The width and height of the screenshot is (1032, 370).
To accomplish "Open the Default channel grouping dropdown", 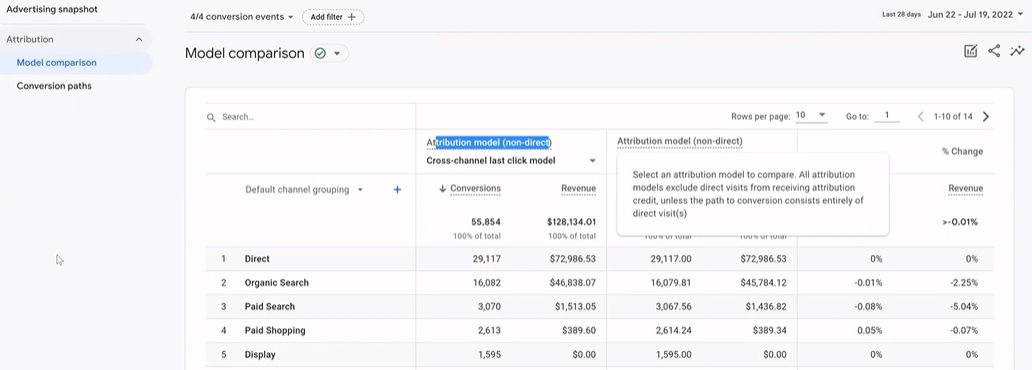I will (303, 190).
